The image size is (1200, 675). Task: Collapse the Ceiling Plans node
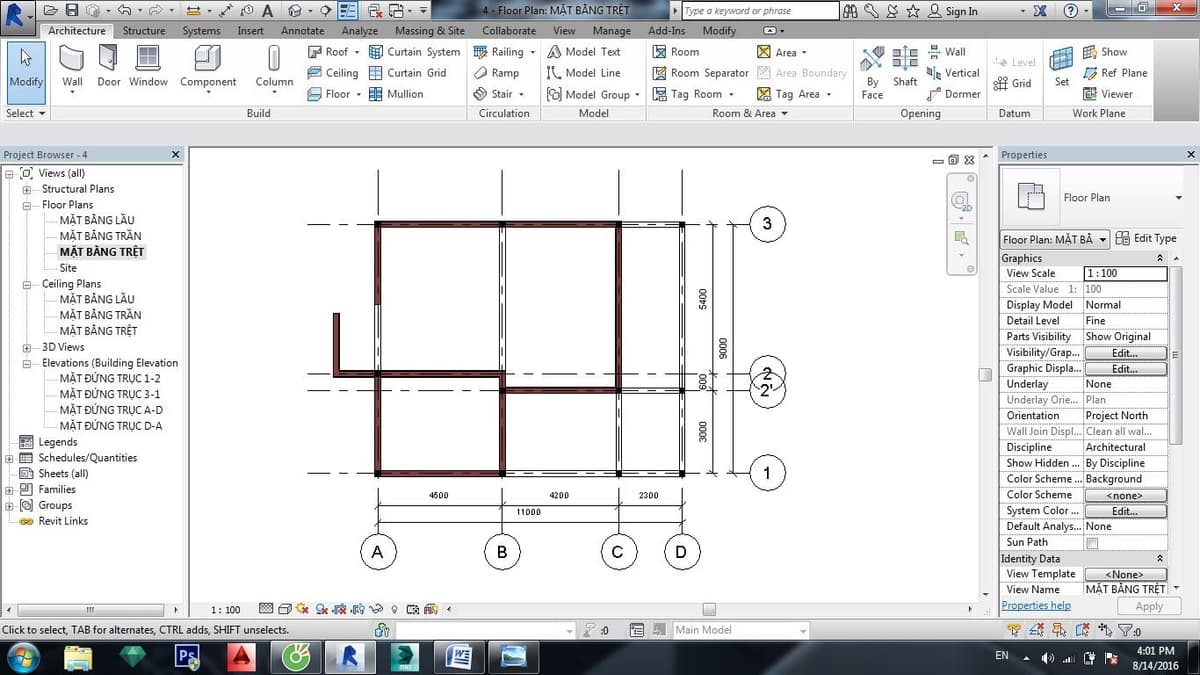[25, 284]
